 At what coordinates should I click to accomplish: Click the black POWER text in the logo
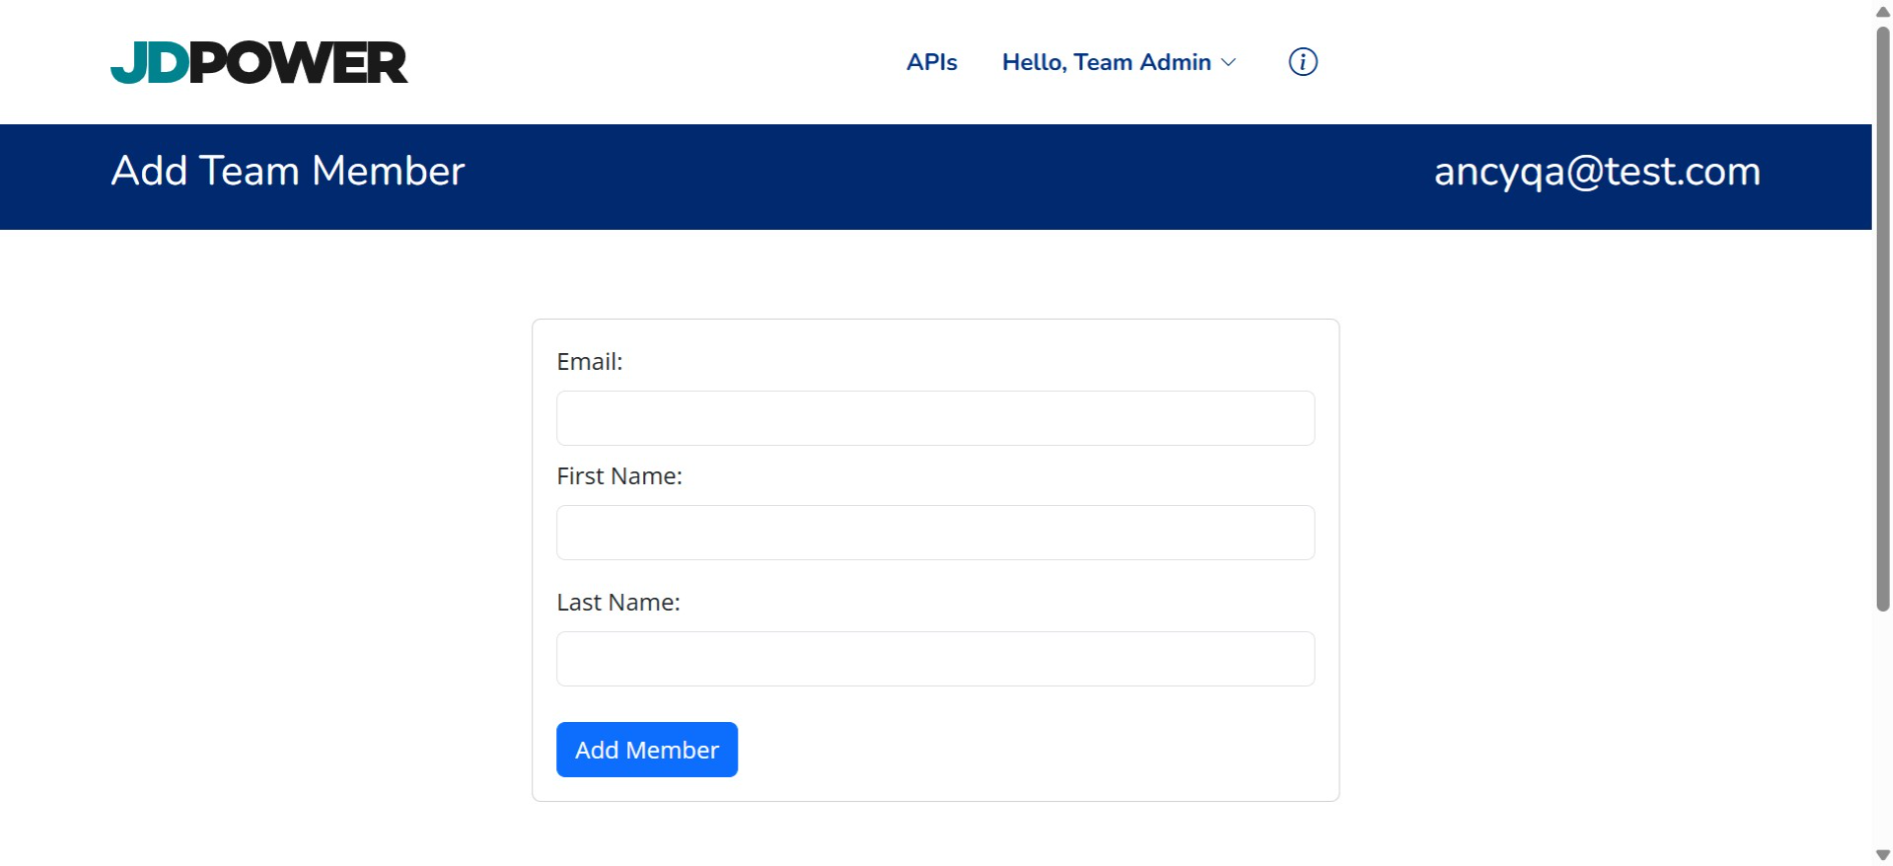click(298, 63)
